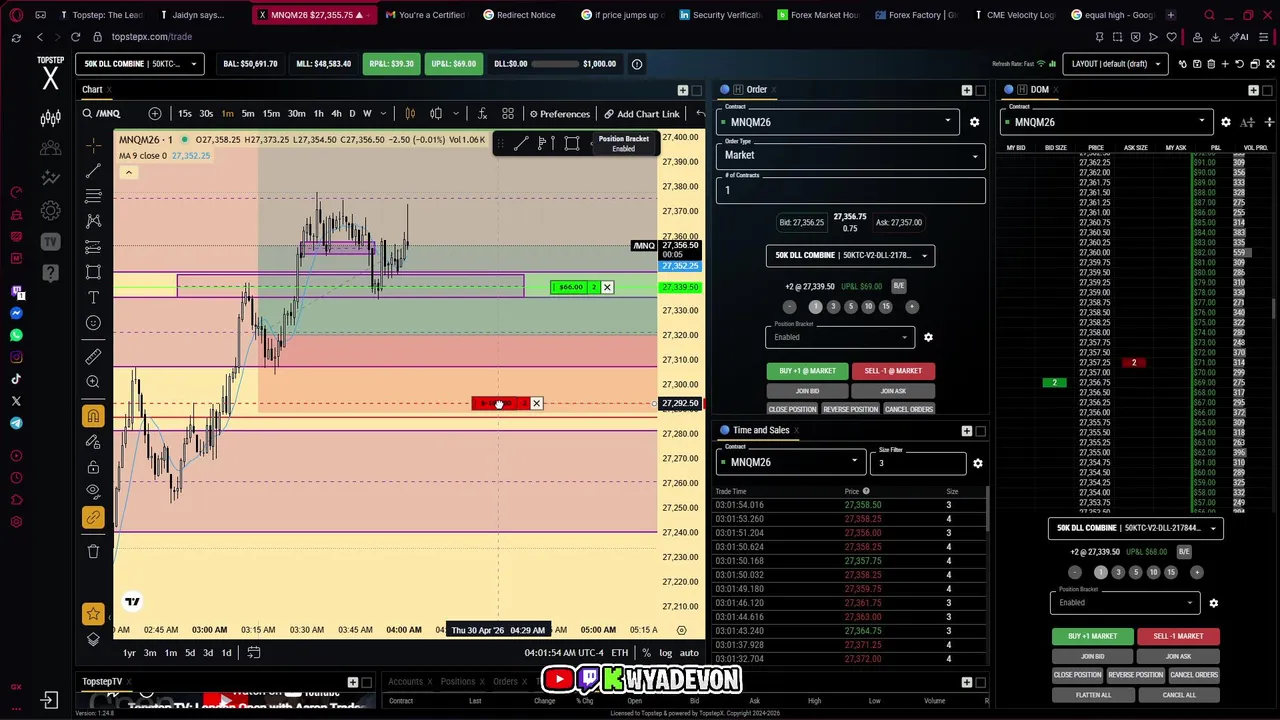Click the number of contracts field
Image resolution: width=1280 pixels, height=720 pixels.
851,188
